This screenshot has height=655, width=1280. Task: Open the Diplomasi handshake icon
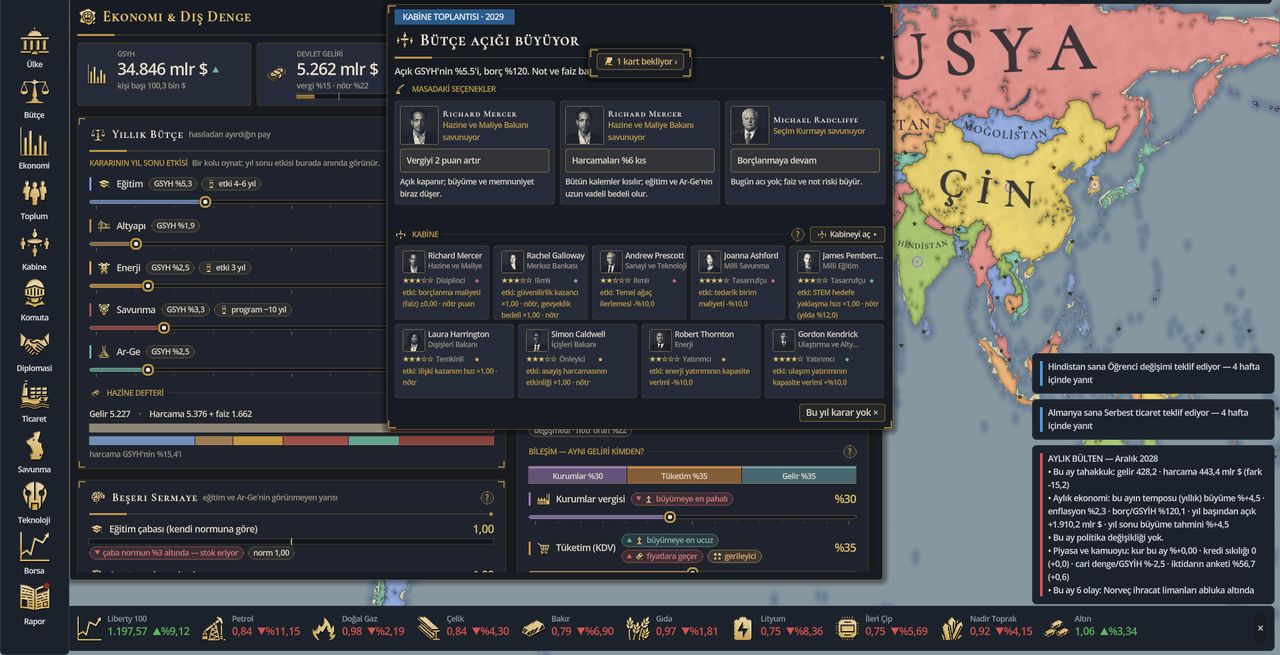tap(34, 351)
